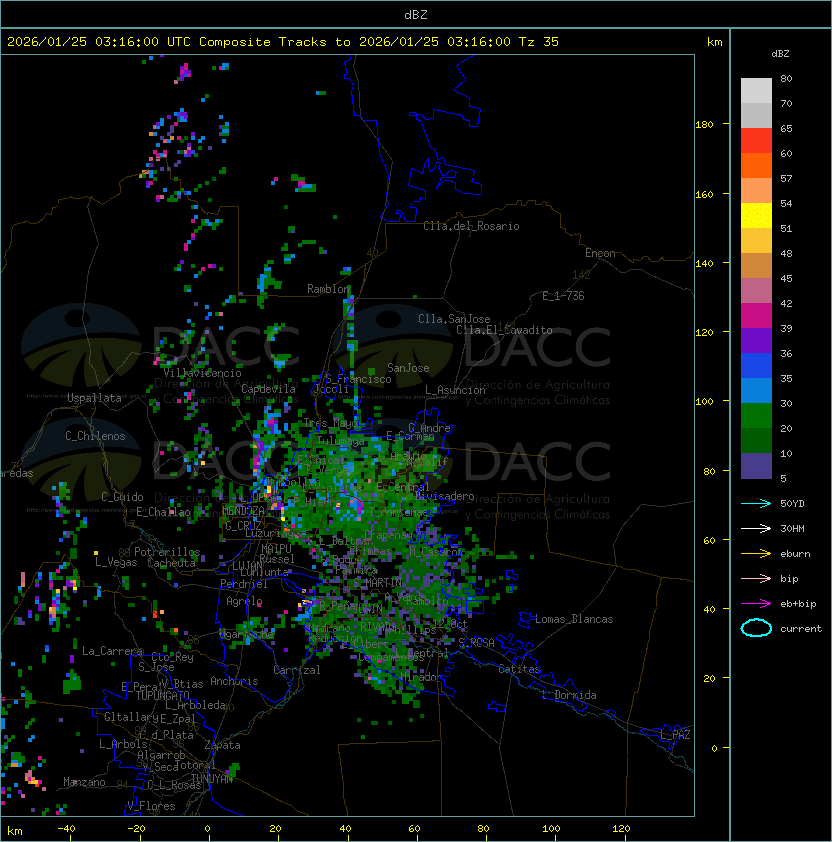Click the white 30HM arrow legend icon

(756, 528)
